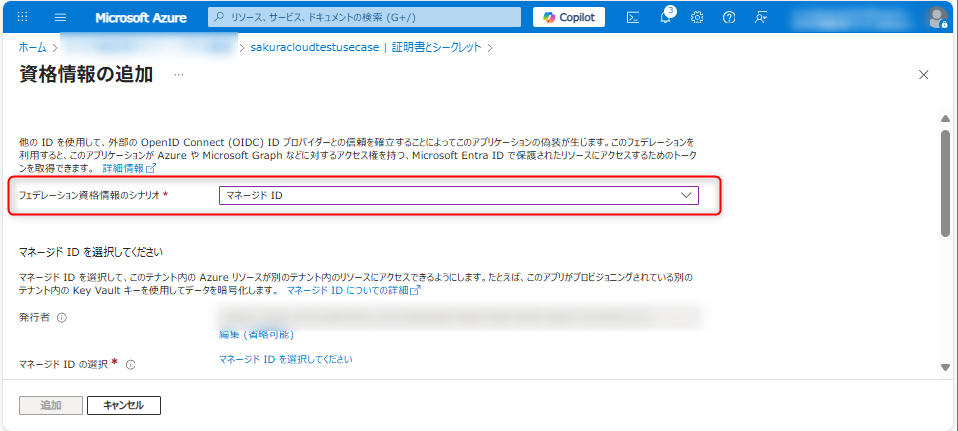The height and width of the screenshot is (431, 958).
Task: Open the Azure portal hamburger menu
Action: pyautogui.click(x=60, y=17)
